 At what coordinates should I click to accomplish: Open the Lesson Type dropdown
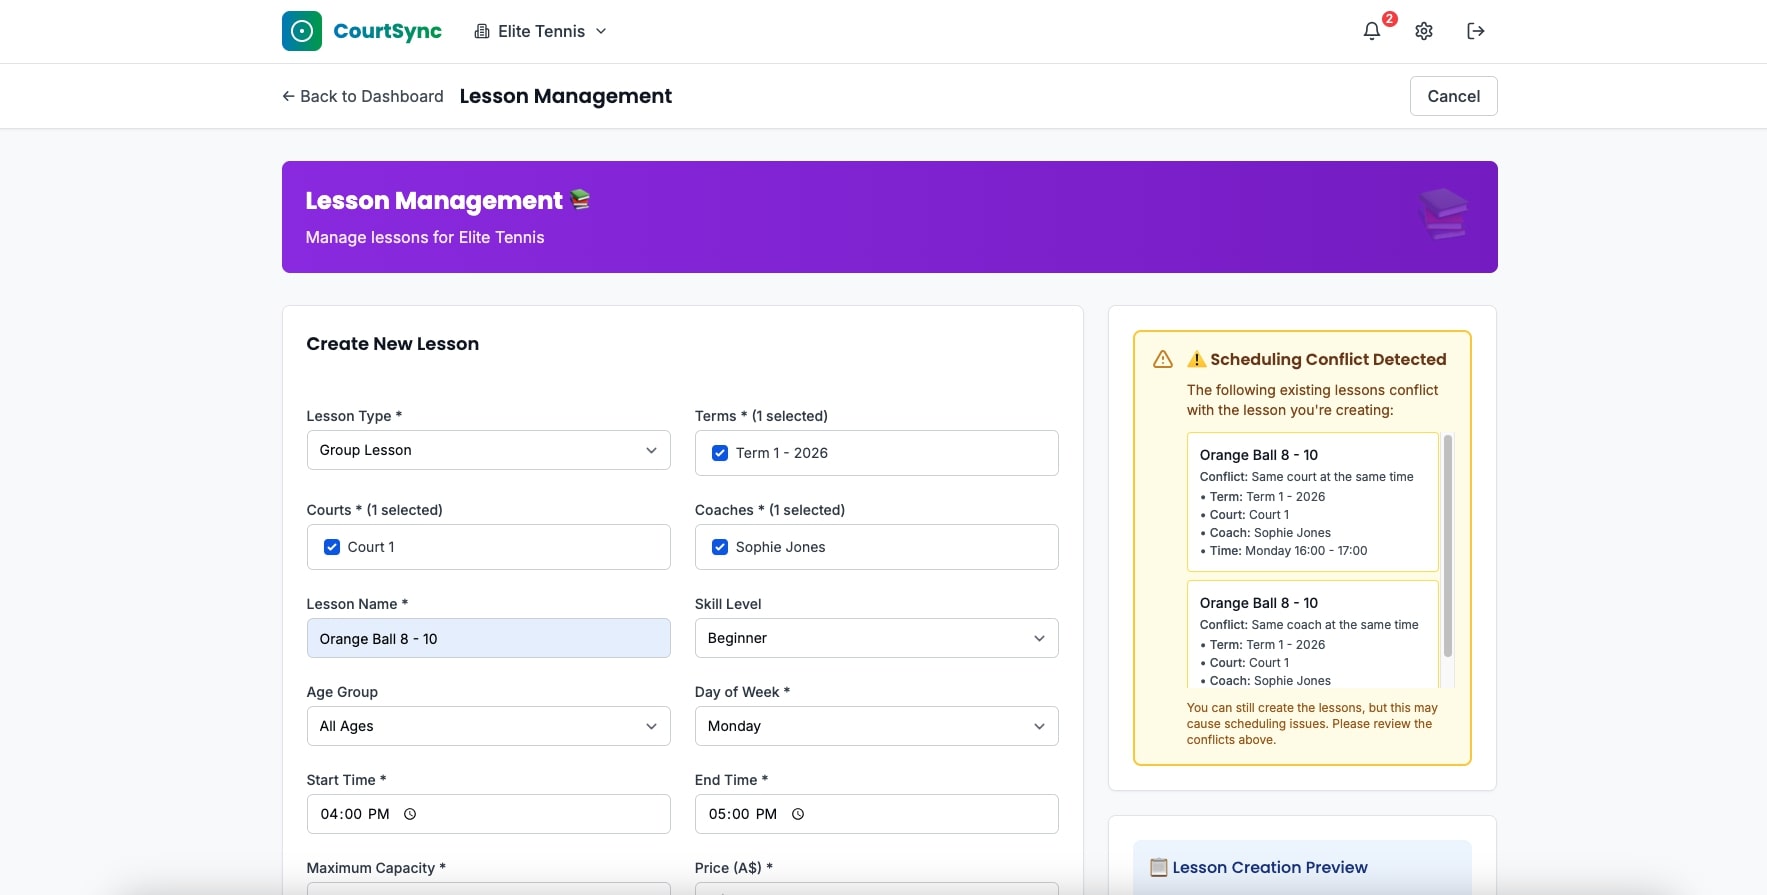coord(488,450)
